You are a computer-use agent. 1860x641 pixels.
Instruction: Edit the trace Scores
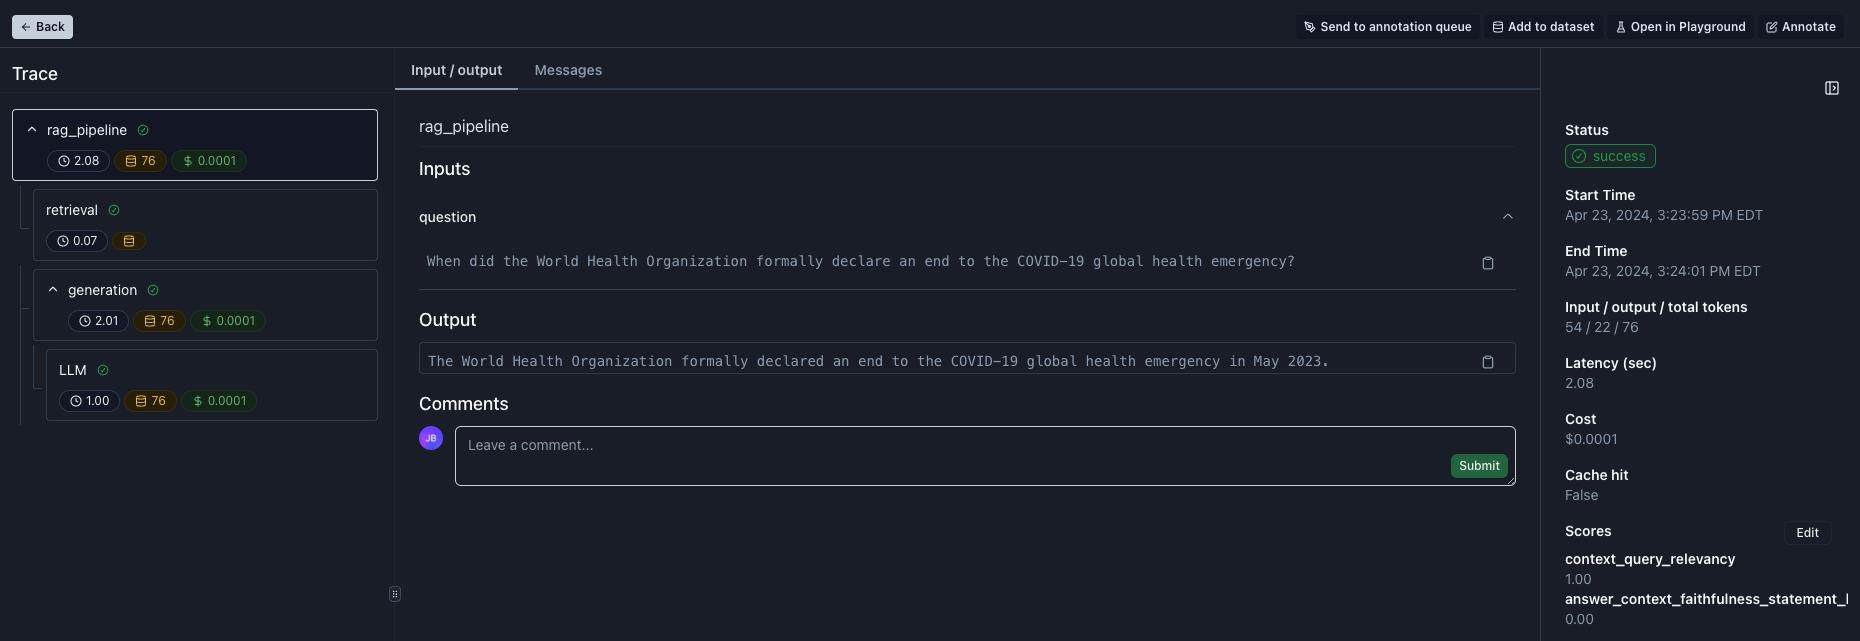(1807, 532)
